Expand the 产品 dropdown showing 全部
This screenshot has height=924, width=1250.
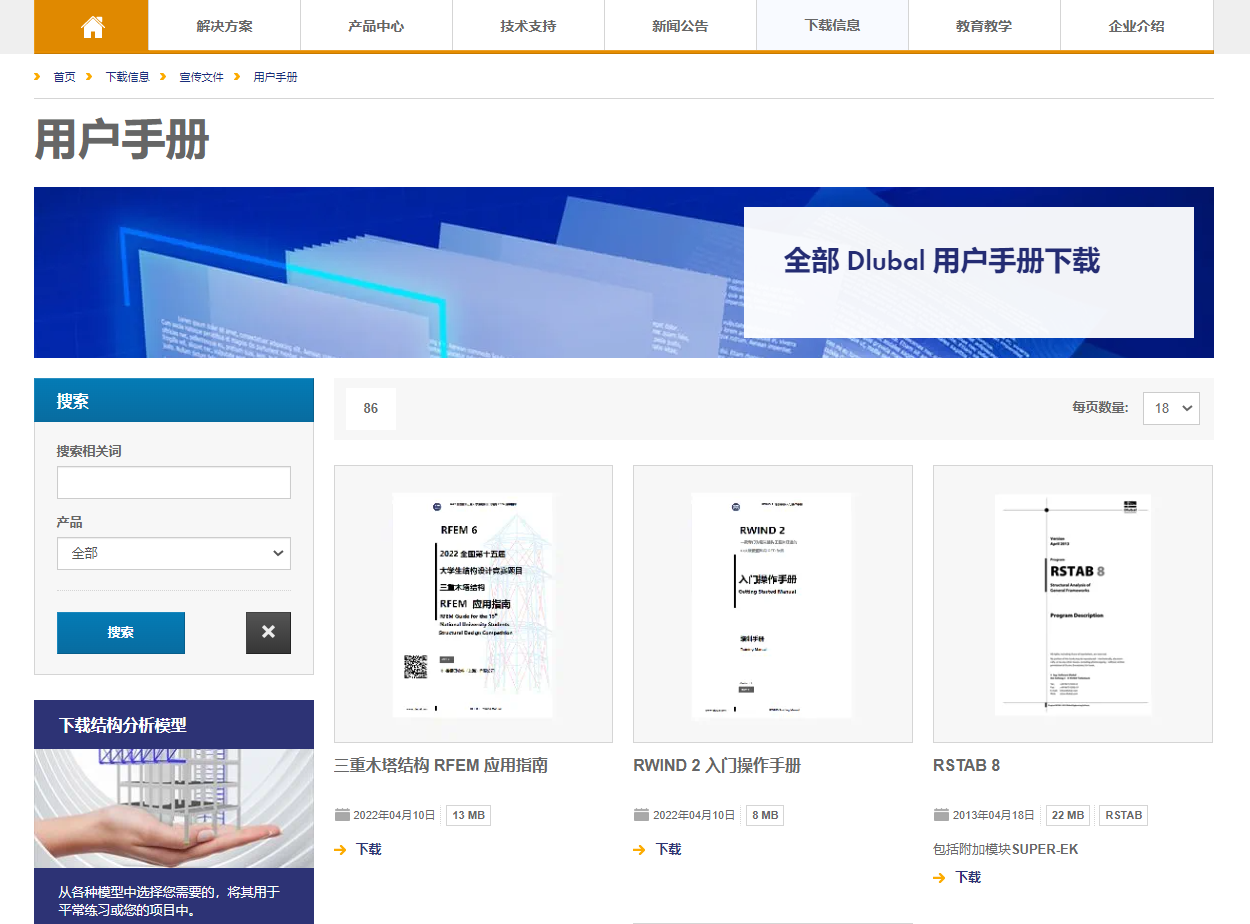point(174,553)
